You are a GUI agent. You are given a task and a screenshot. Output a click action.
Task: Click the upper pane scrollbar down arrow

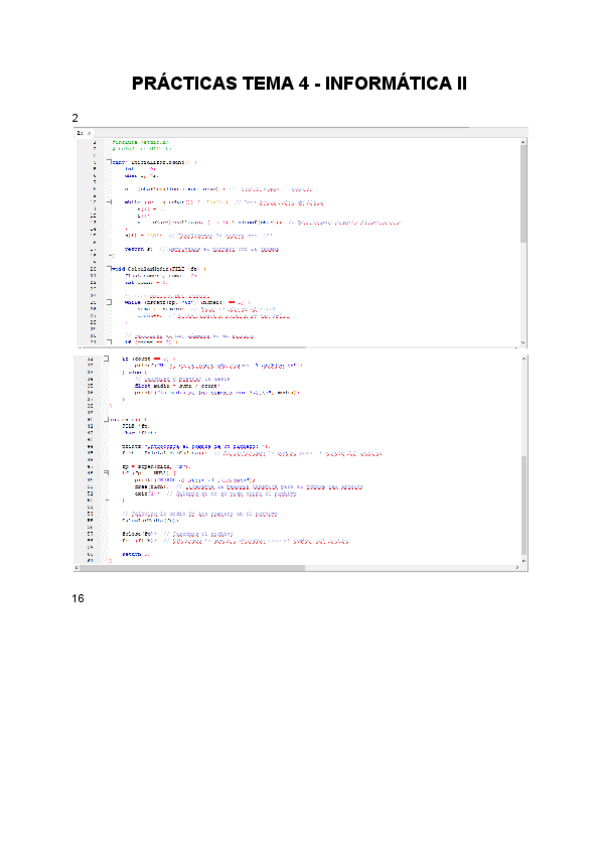point(523,342)
